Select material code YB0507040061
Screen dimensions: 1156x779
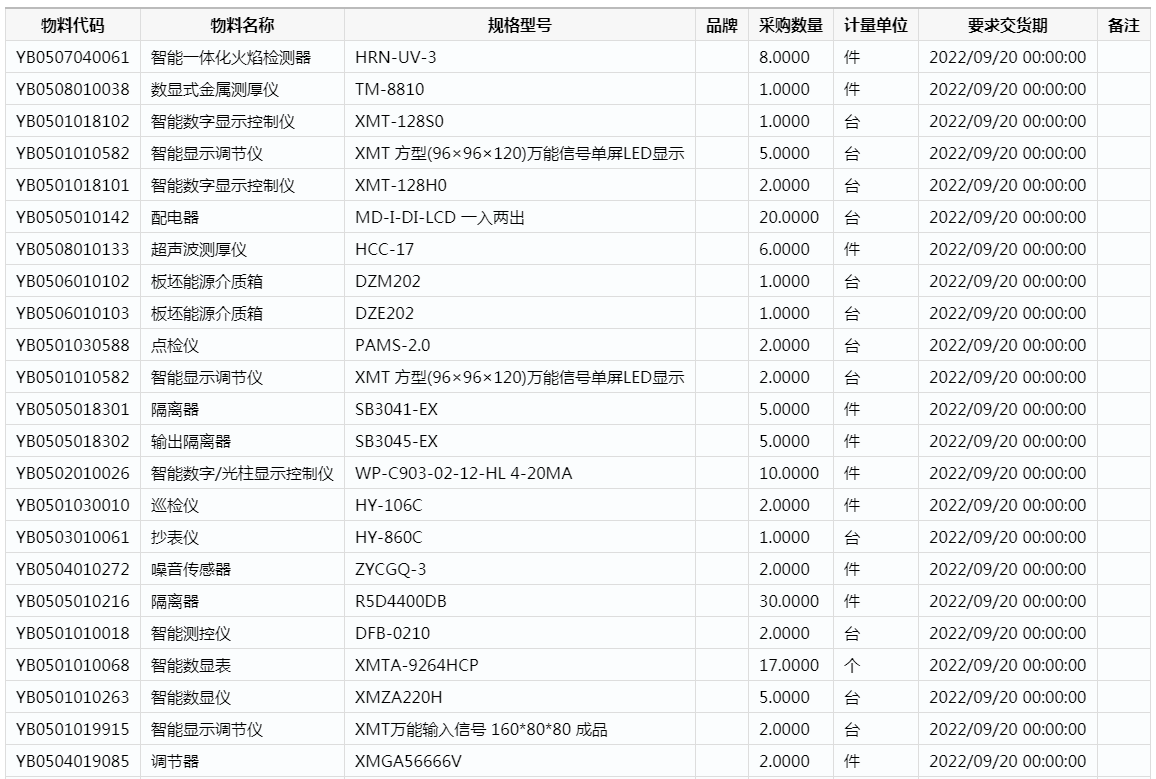pos(73,57)
